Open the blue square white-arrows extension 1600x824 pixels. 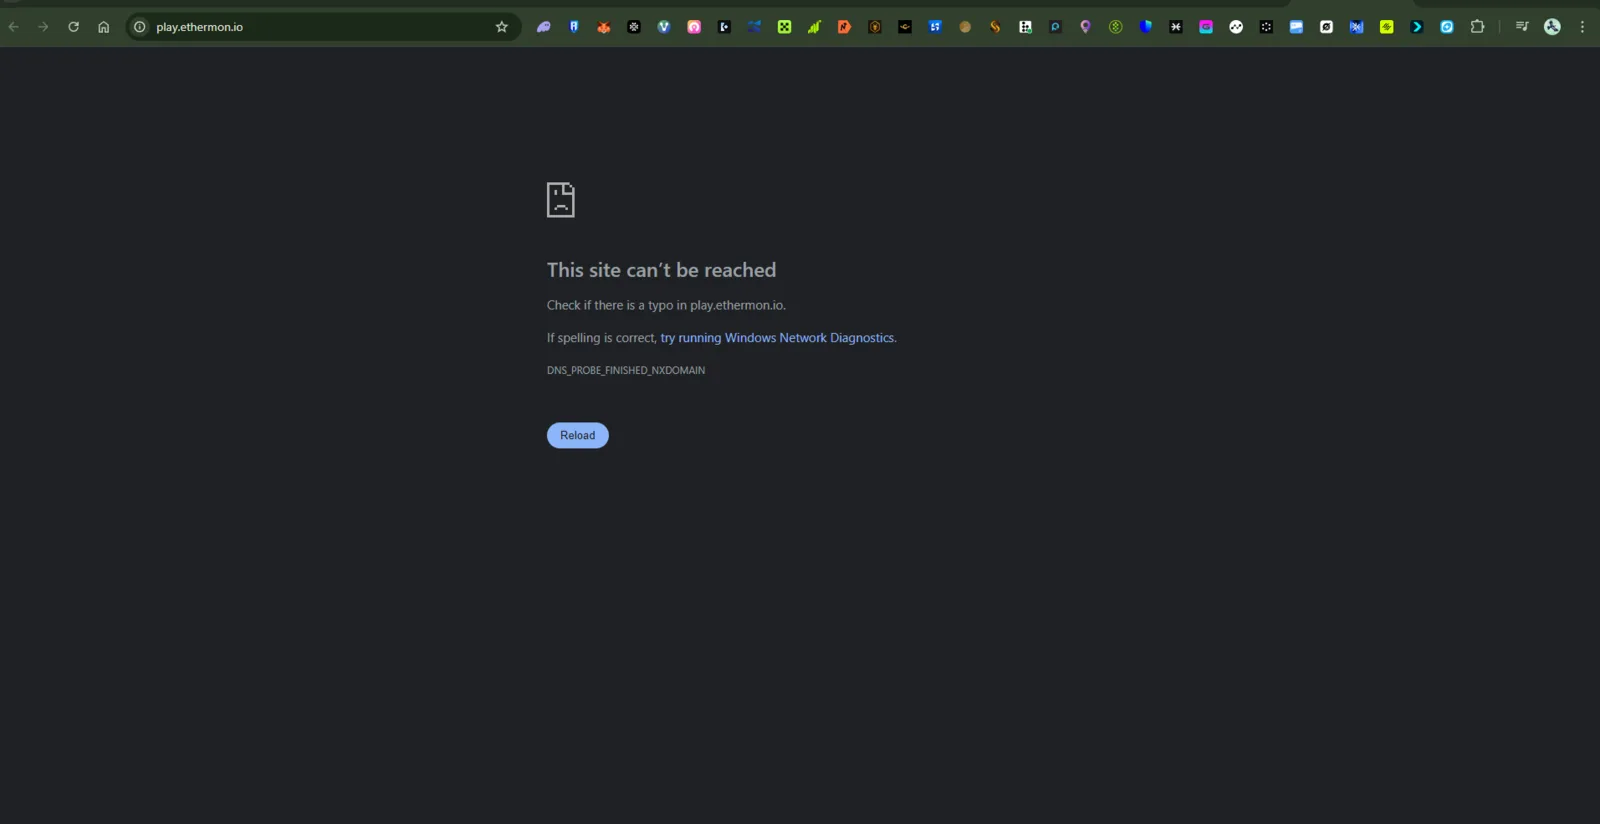point(935,27)
